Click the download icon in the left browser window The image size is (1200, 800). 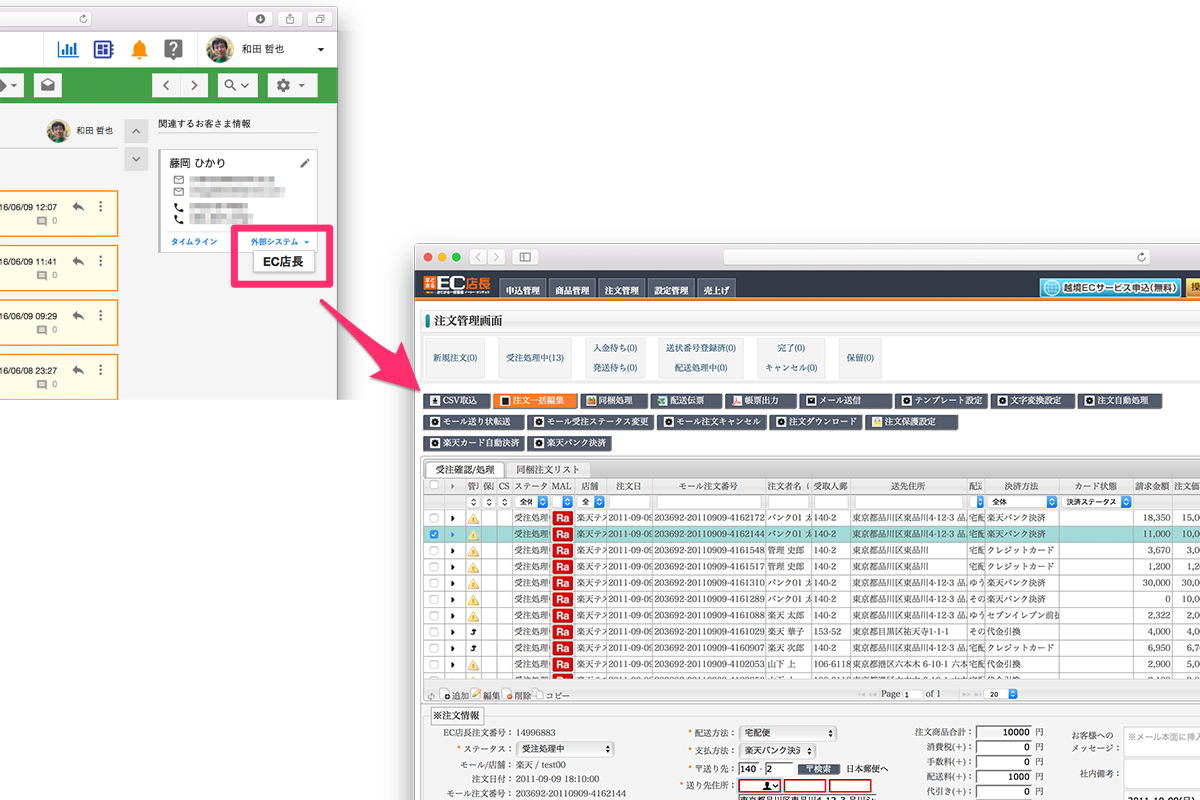[261, 18]
